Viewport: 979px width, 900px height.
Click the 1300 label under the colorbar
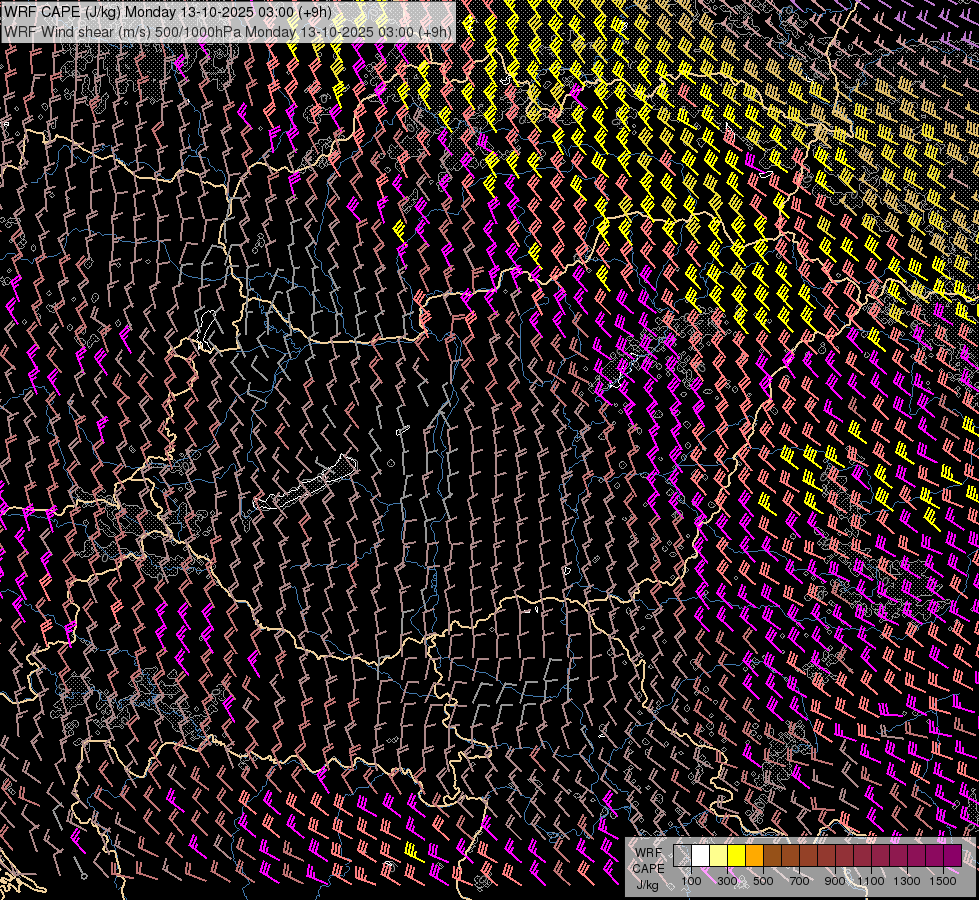coord(907,881)
